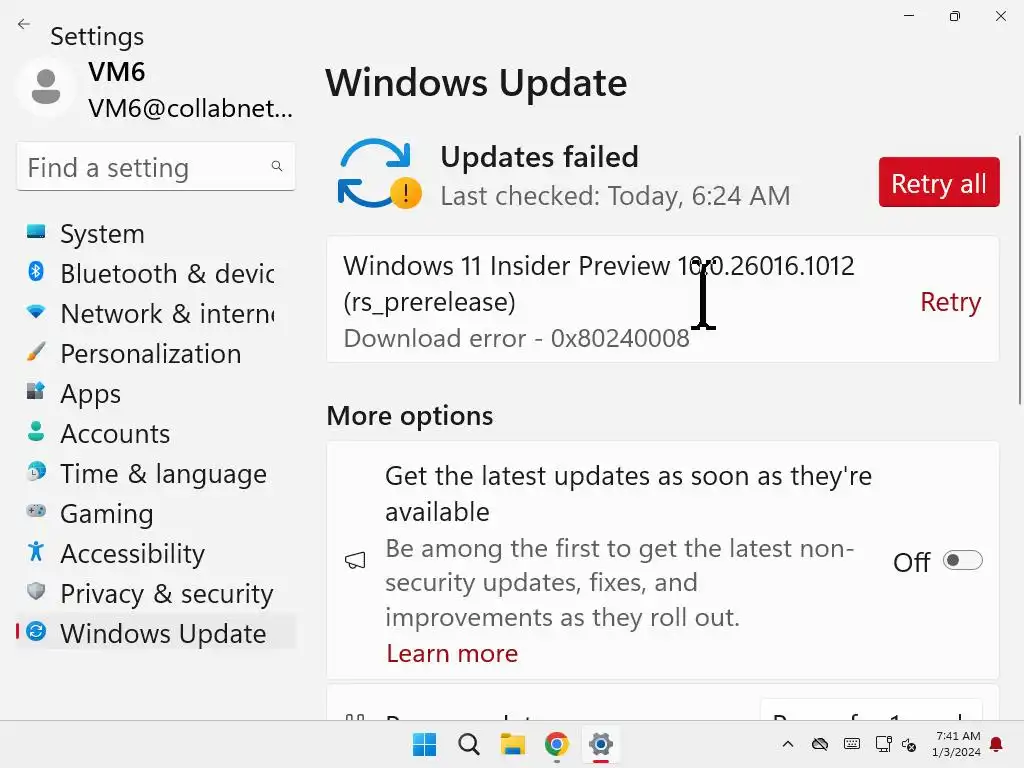Select Windows Update in sidebar

[x=156, y=633]
